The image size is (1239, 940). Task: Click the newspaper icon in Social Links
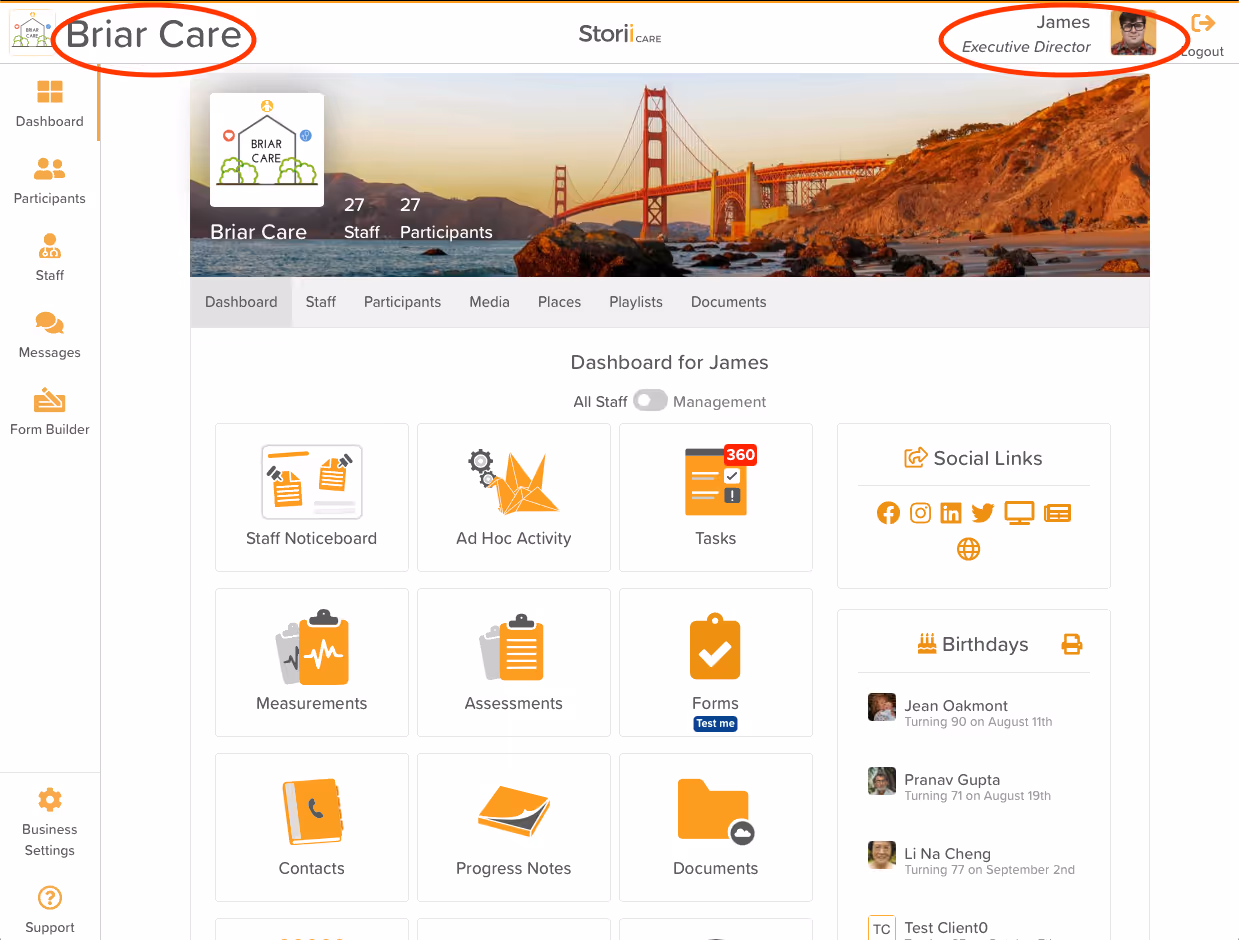[1057, 513]
